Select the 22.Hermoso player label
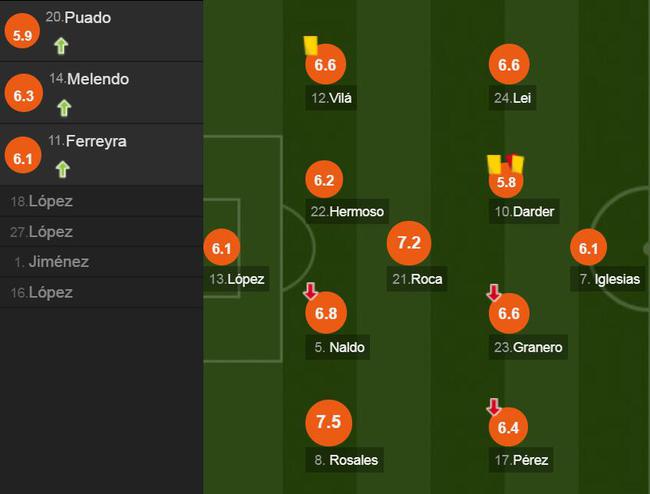 click(347, 211)
